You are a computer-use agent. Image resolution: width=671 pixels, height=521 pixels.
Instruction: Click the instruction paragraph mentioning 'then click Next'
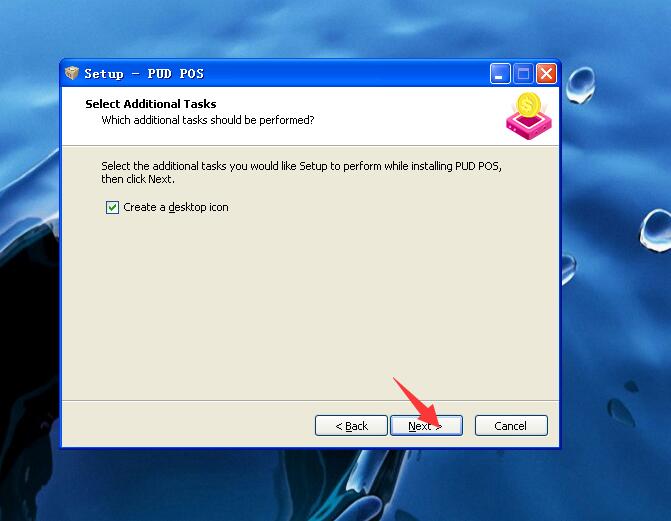pyautogui.click(x=301, y=173)
